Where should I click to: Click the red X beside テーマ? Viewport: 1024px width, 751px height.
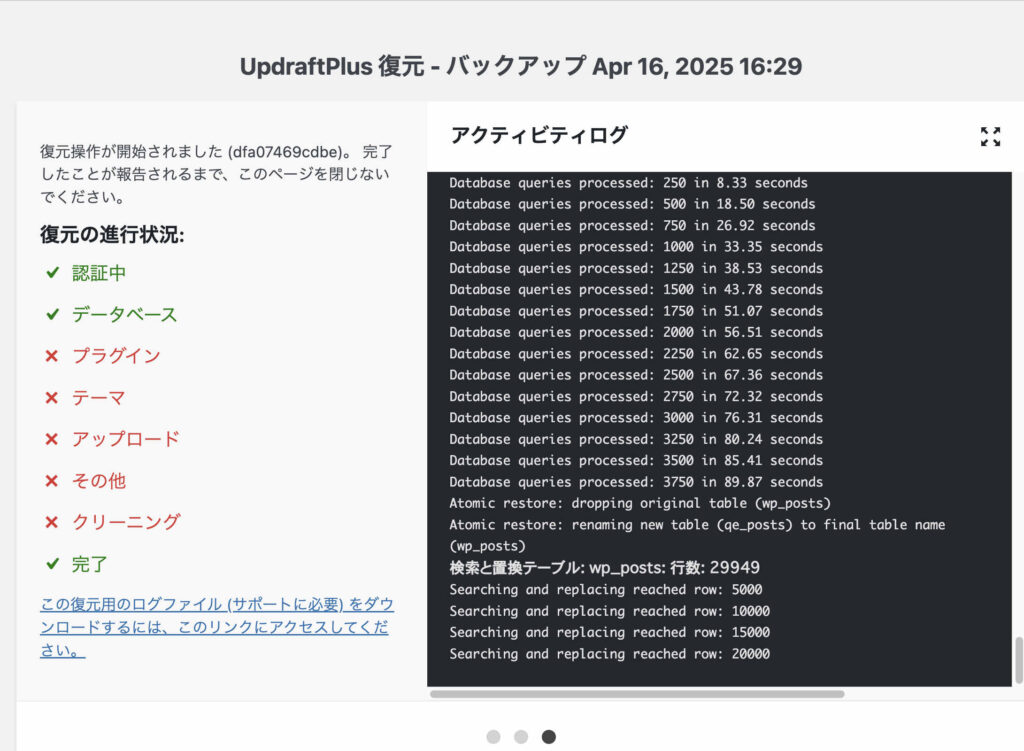pos(52,398)
